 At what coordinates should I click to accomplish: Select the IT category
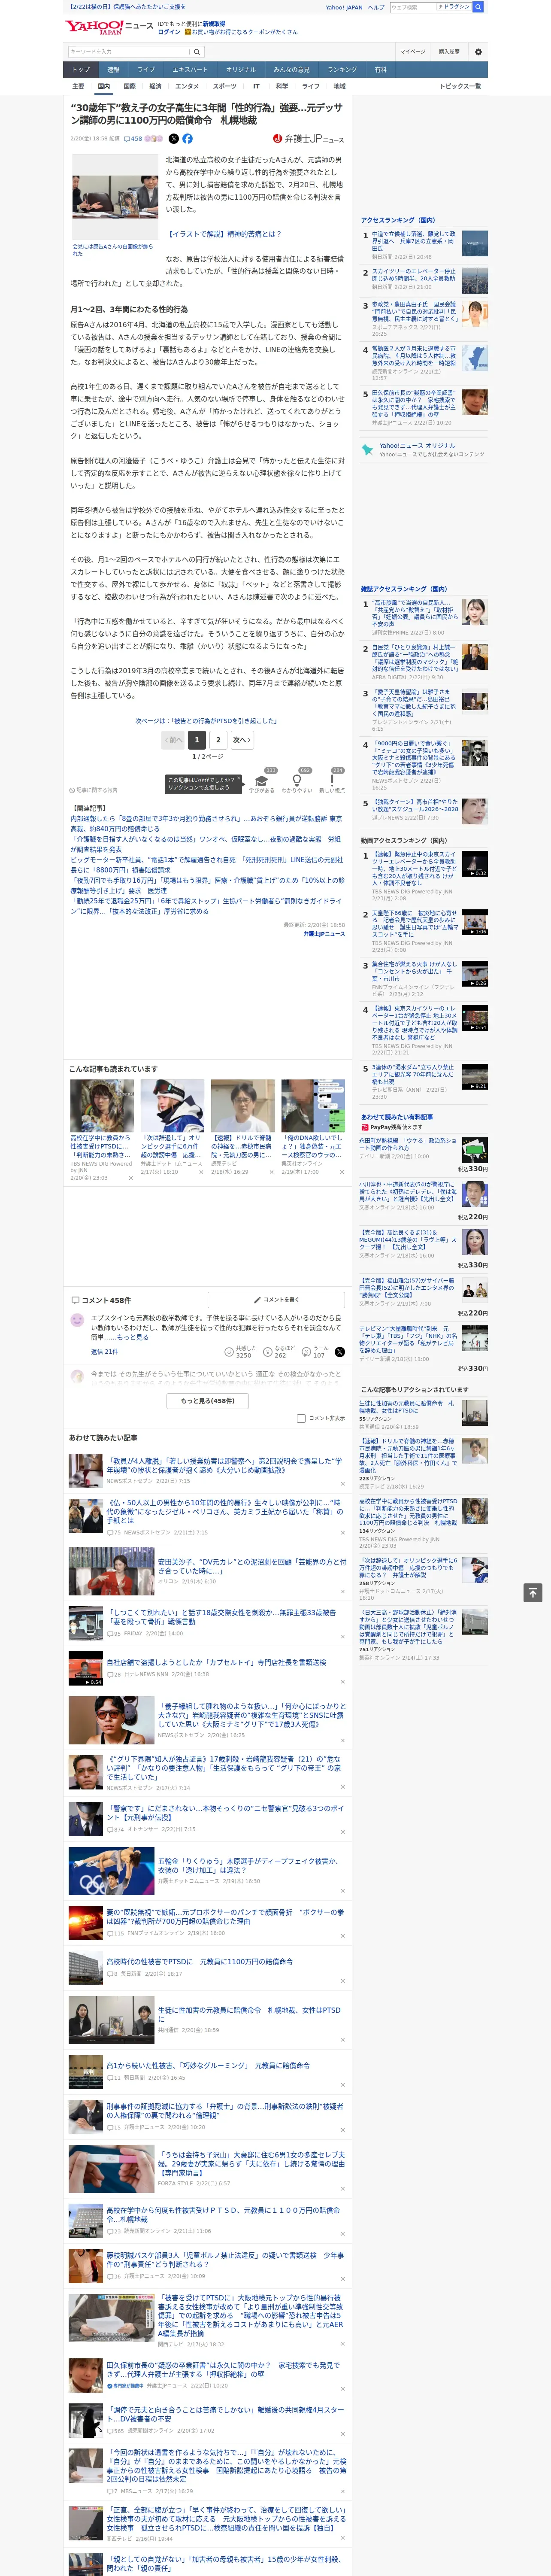pyautogui.click(x=256, y=86)
